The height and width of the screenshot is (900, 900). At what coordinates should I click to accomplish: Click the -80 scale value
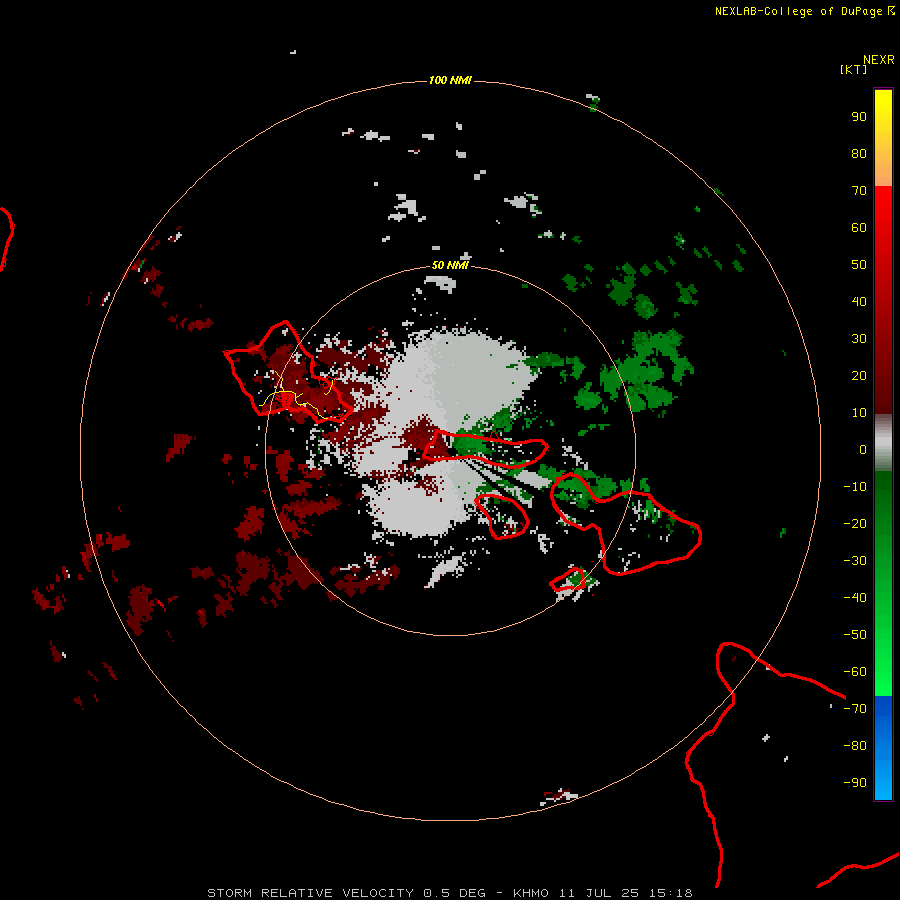[855, 746]
